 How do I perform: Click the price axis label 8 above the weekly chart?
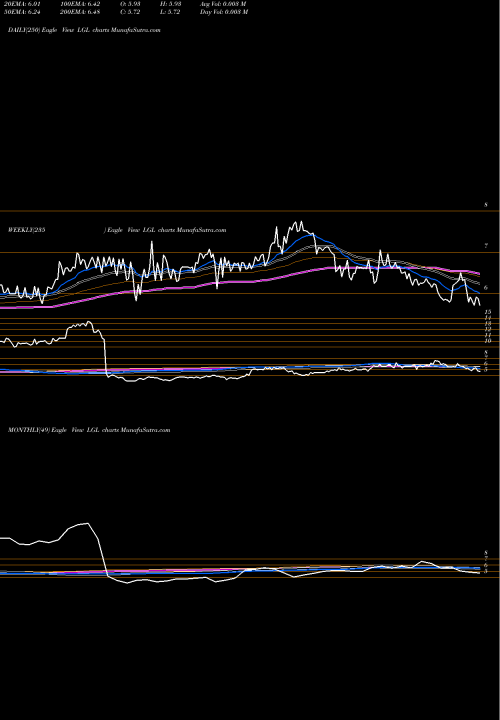(486, 205)
